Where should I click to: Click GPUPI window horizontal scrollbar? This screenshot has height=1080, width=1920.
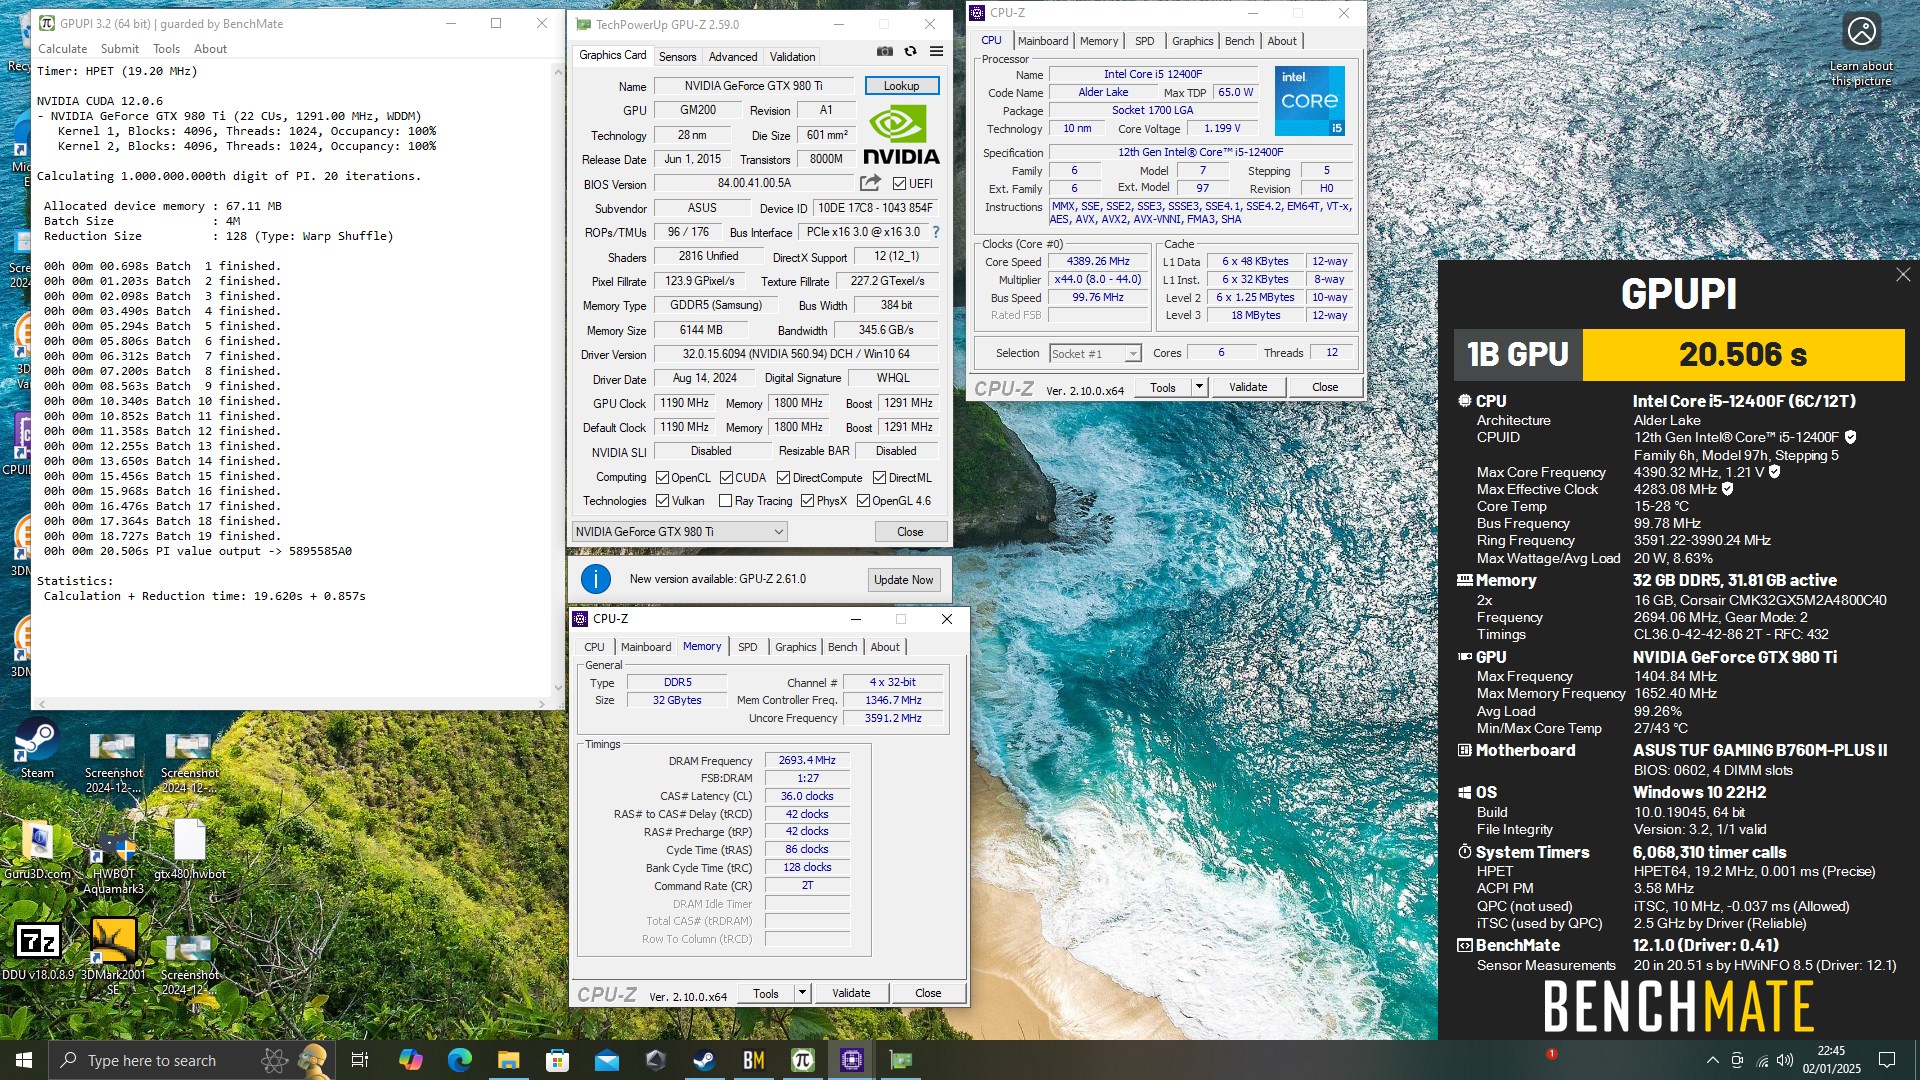tap(291, 703)
